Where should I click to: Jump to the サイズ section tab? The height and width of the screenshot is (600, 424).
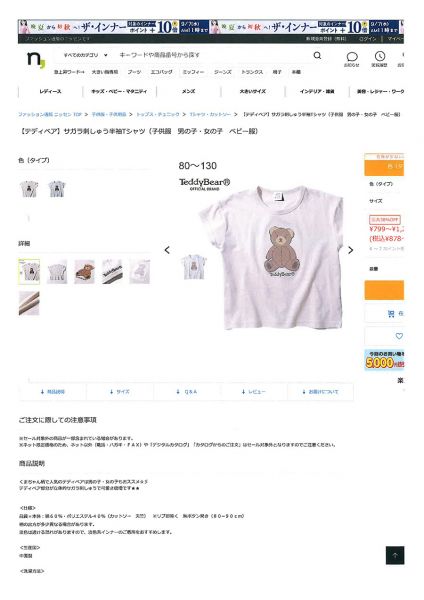(x=120, y=392)
